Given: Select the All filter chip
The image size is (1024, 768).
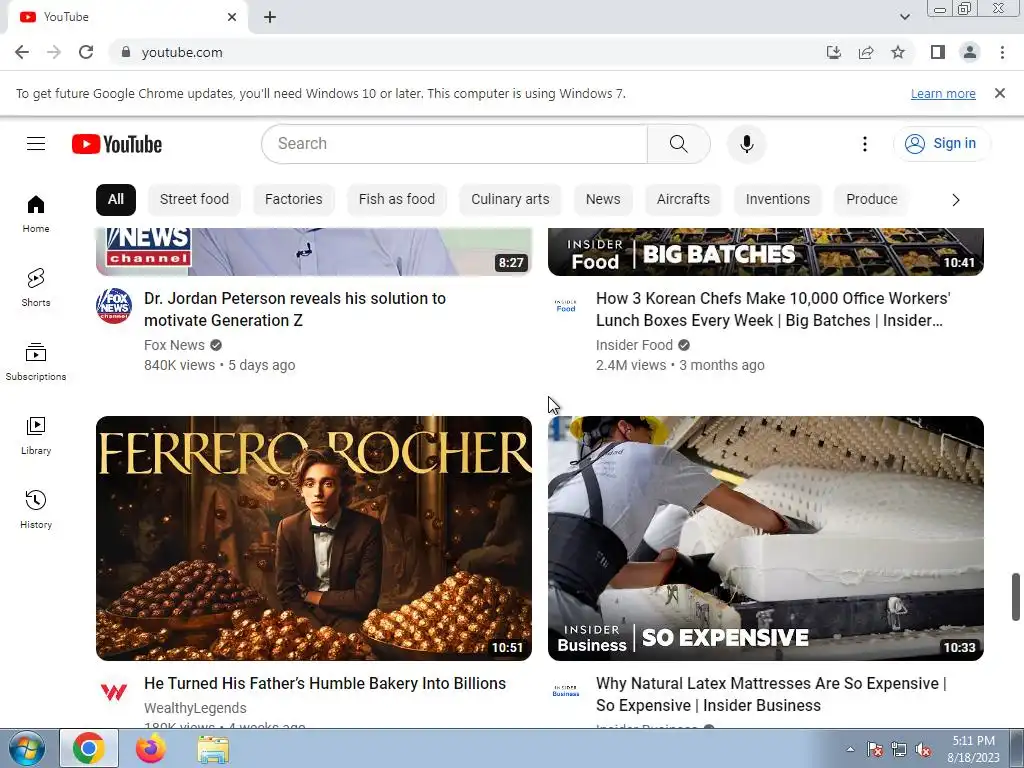Looking at the screenshot, I should [x=116, y=199].
